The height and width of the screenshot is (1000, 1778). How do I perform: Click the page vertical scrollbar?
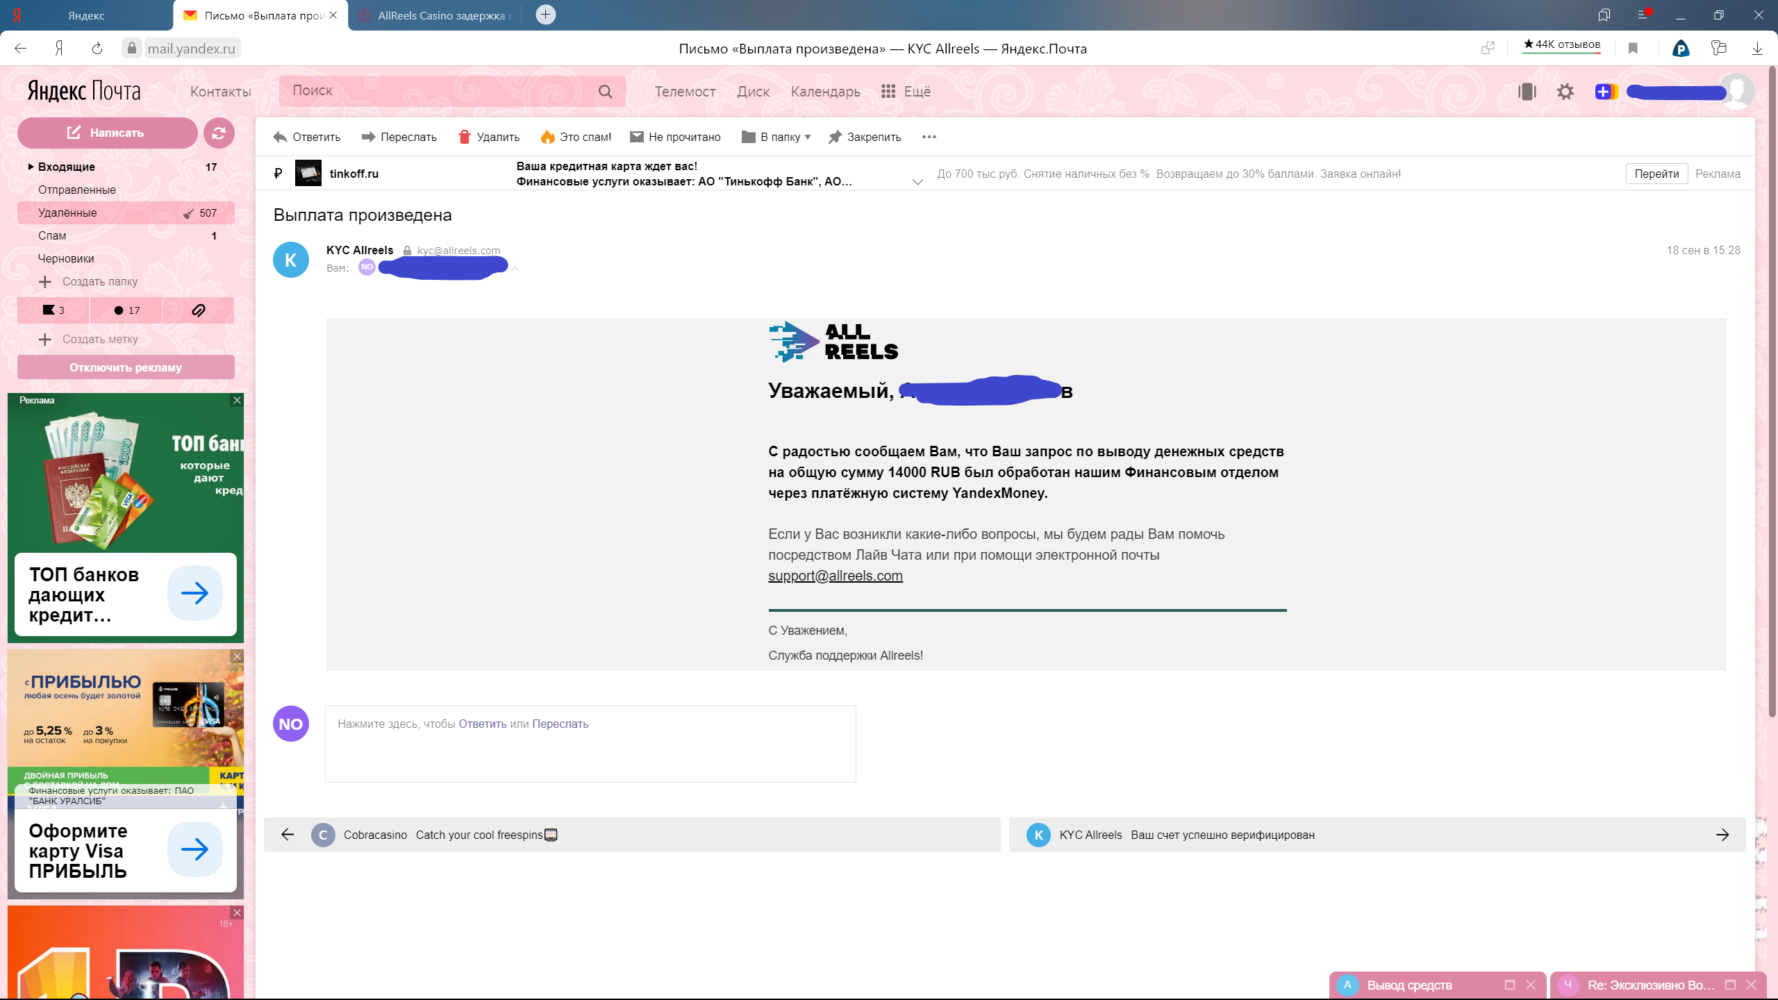(1772, 390)
